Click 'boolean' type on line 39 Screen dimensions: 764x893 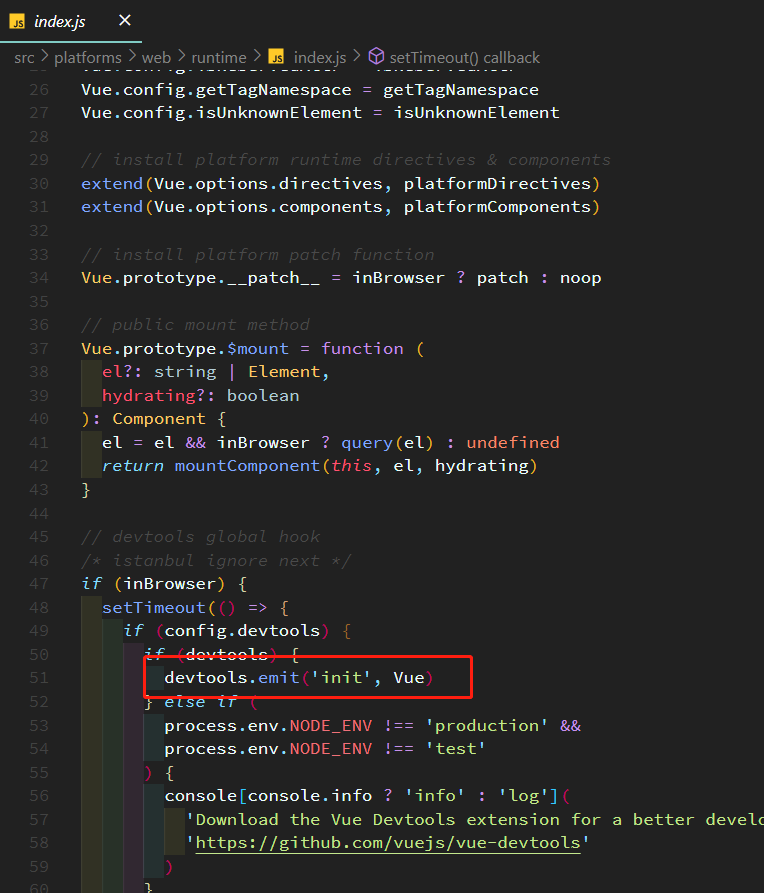pos(263,396)
